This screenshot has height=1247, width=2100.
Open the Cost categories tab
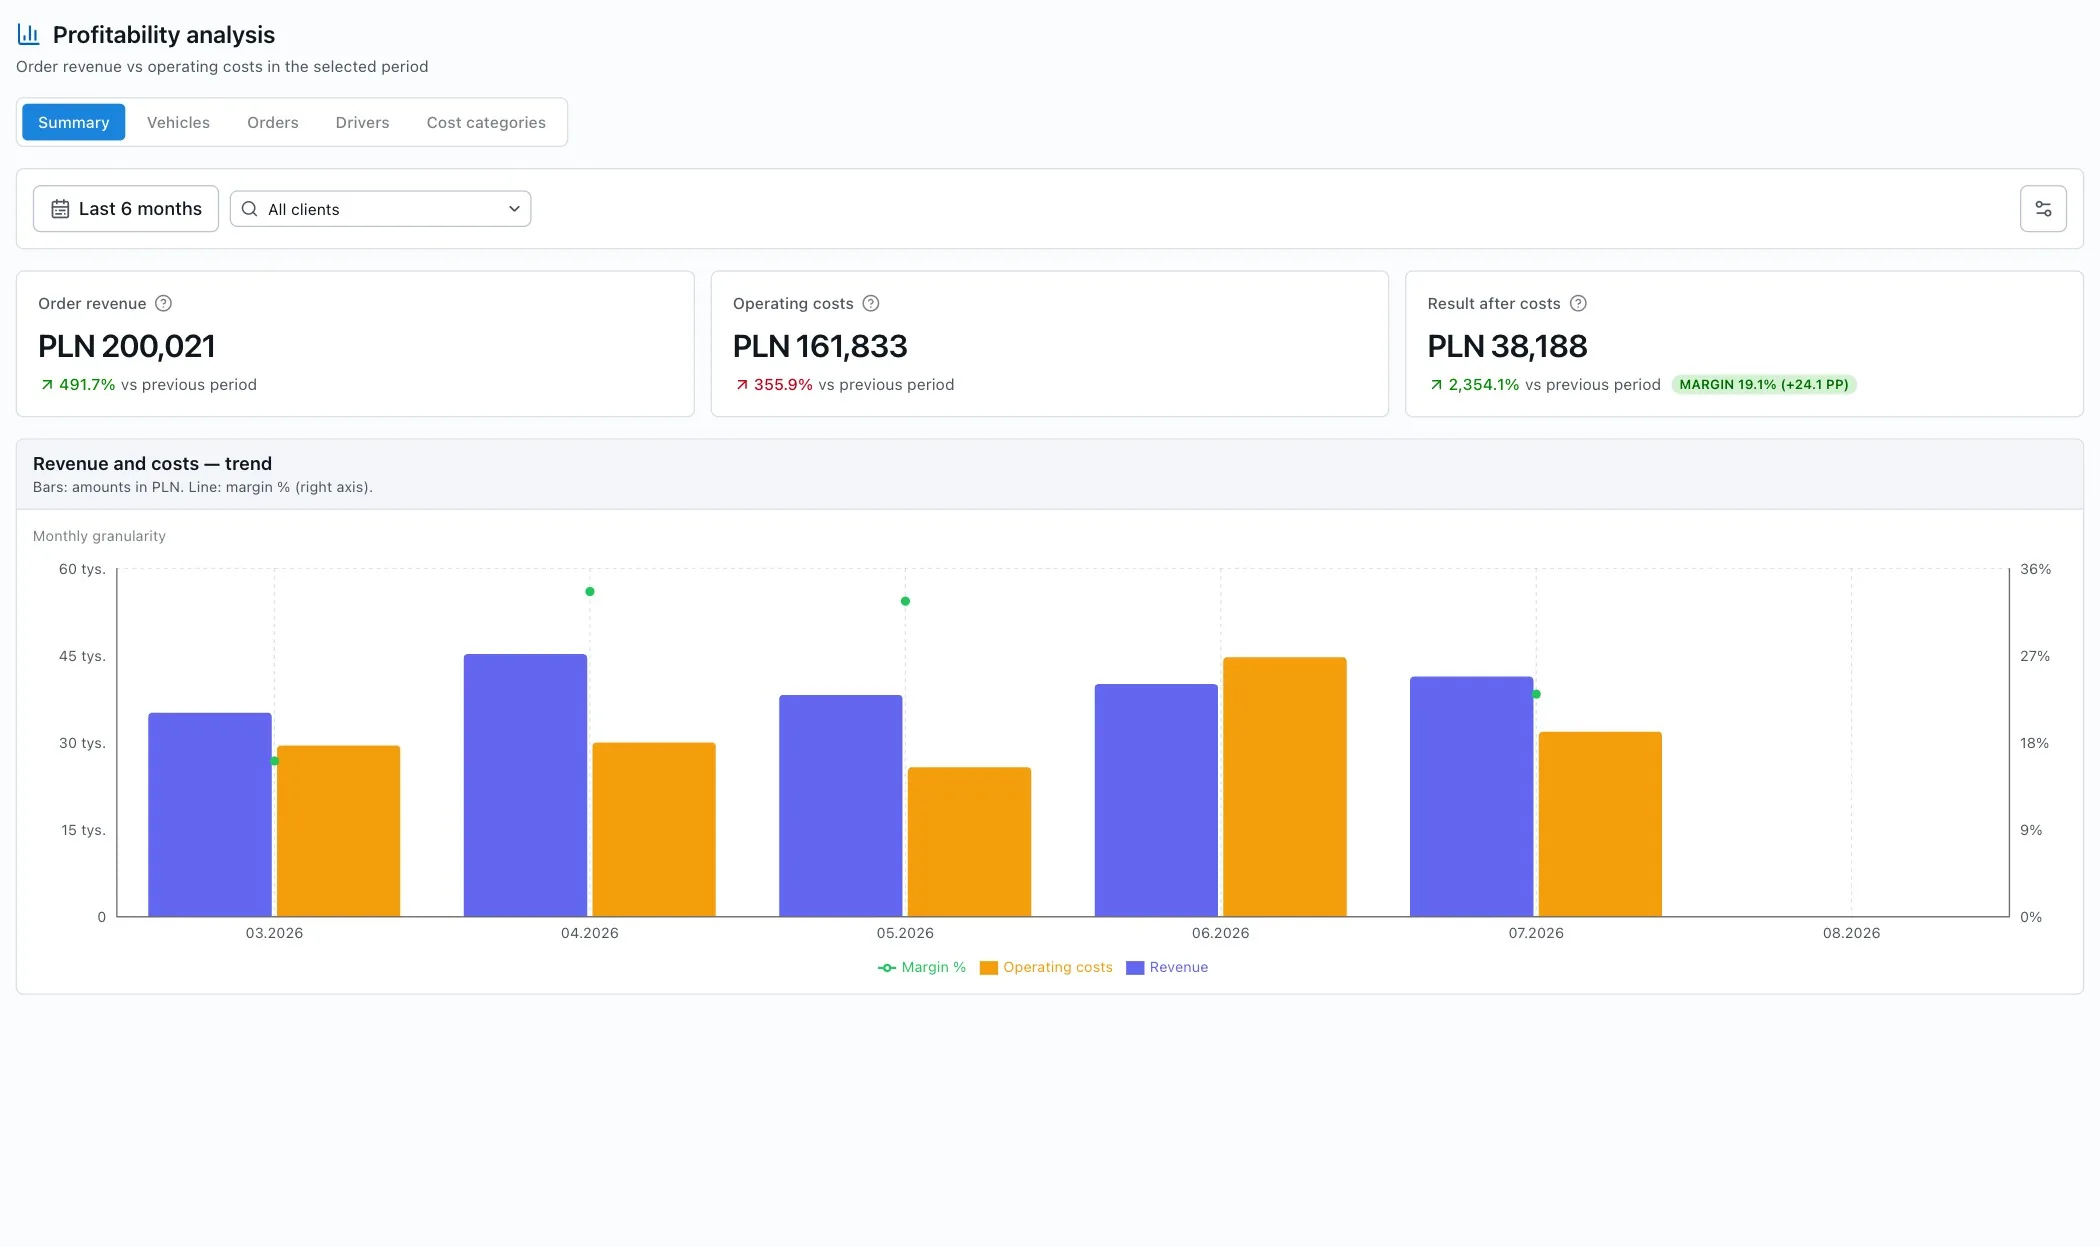click(x=486, y=122)
